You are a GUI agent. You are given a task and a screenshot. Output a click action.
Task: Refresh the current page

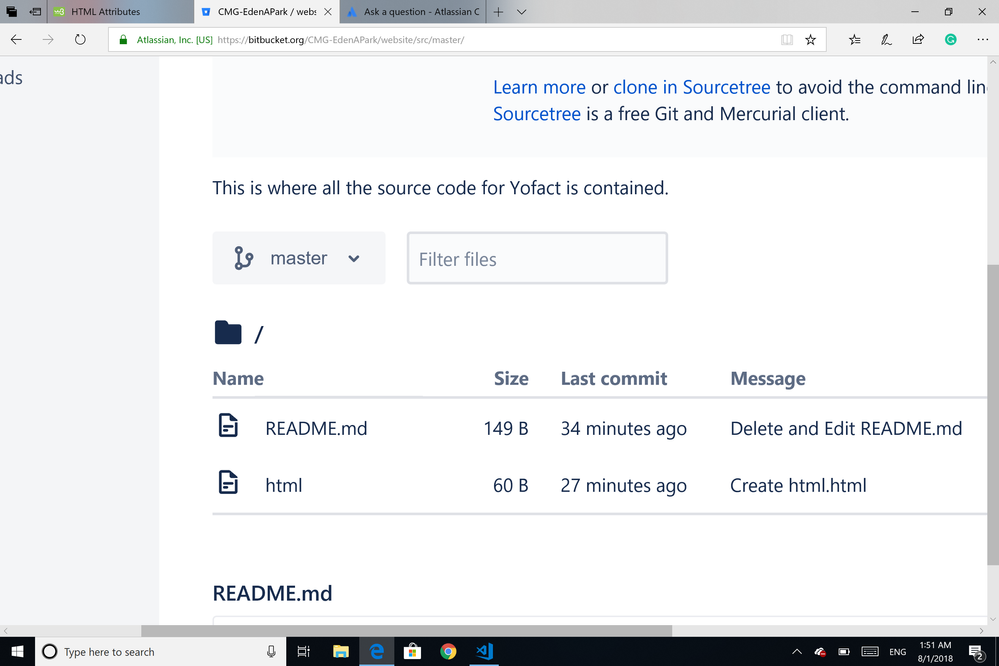click(80, 40)
